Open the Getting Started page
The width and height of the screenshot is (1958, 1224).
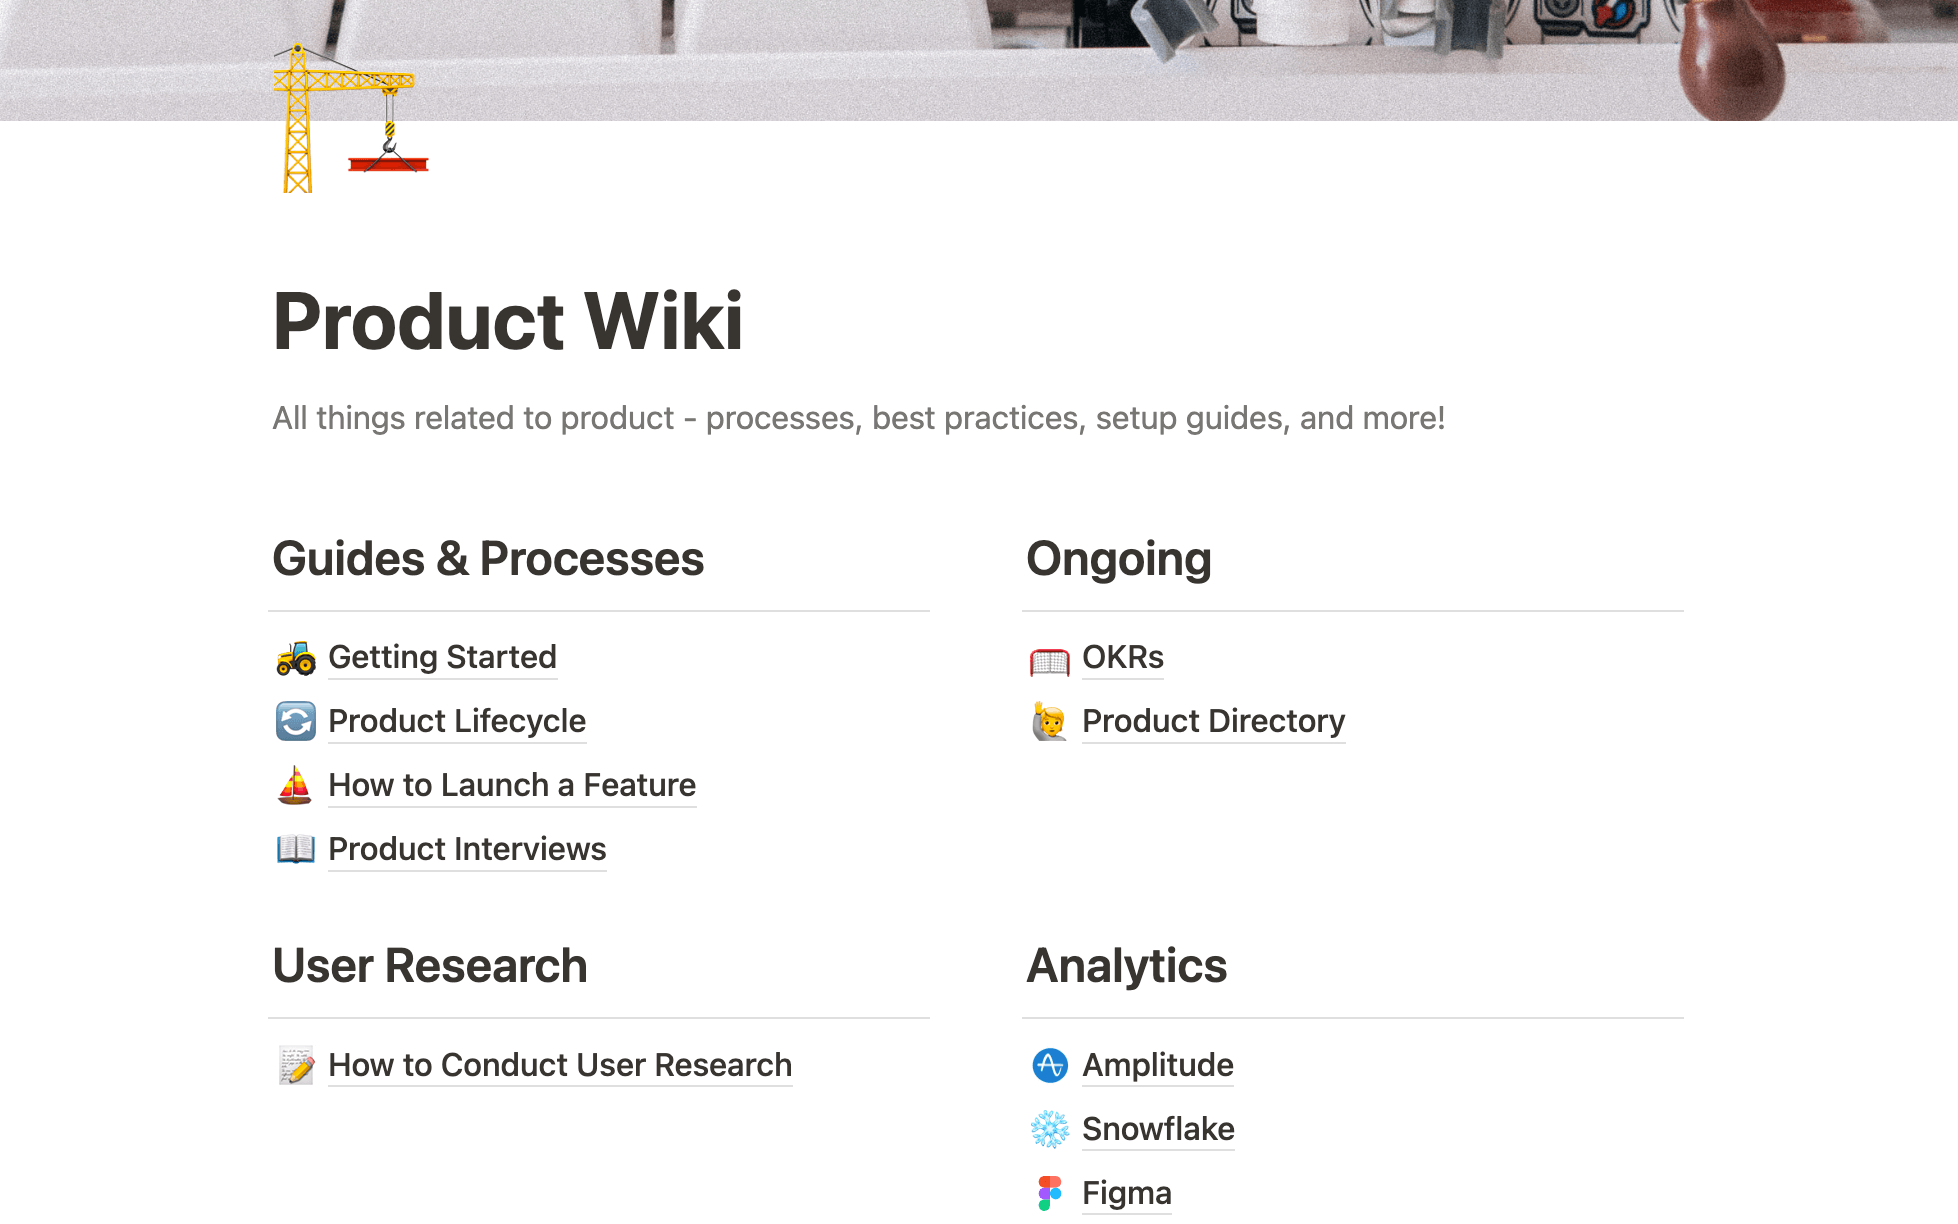pyautogui.click(x=442, y=658)
